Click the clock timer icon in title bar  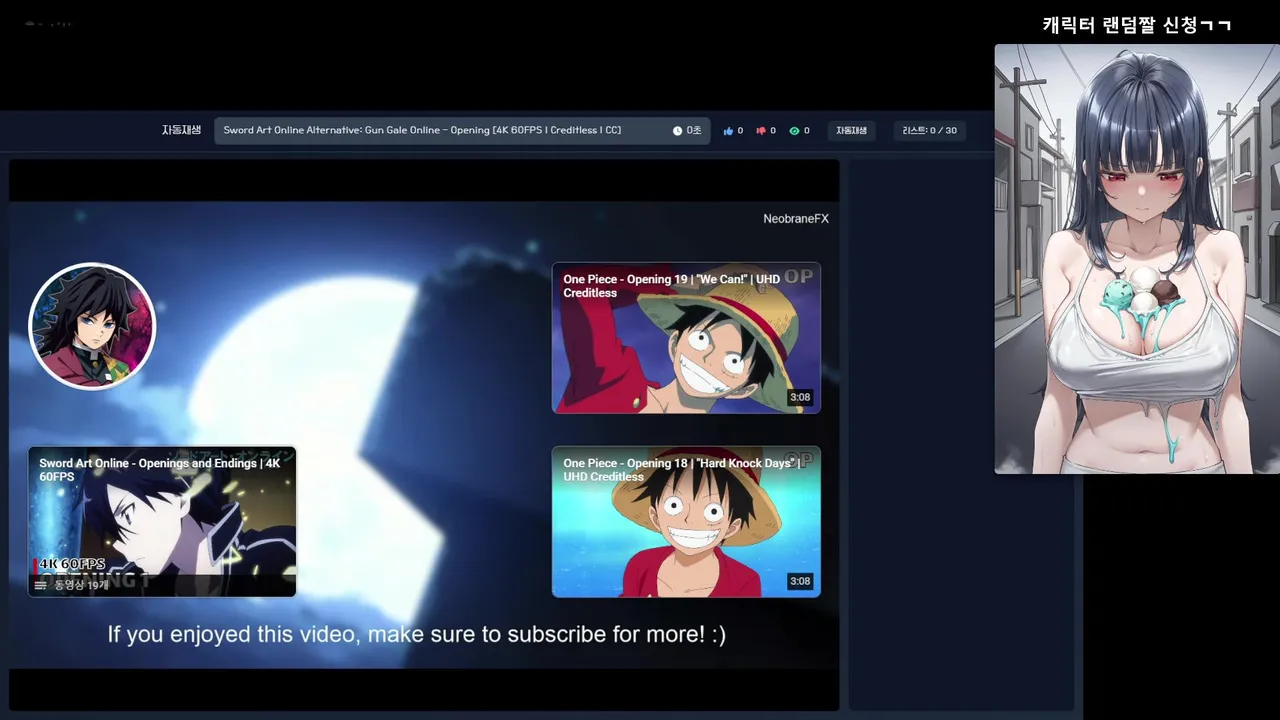(677, 131)
